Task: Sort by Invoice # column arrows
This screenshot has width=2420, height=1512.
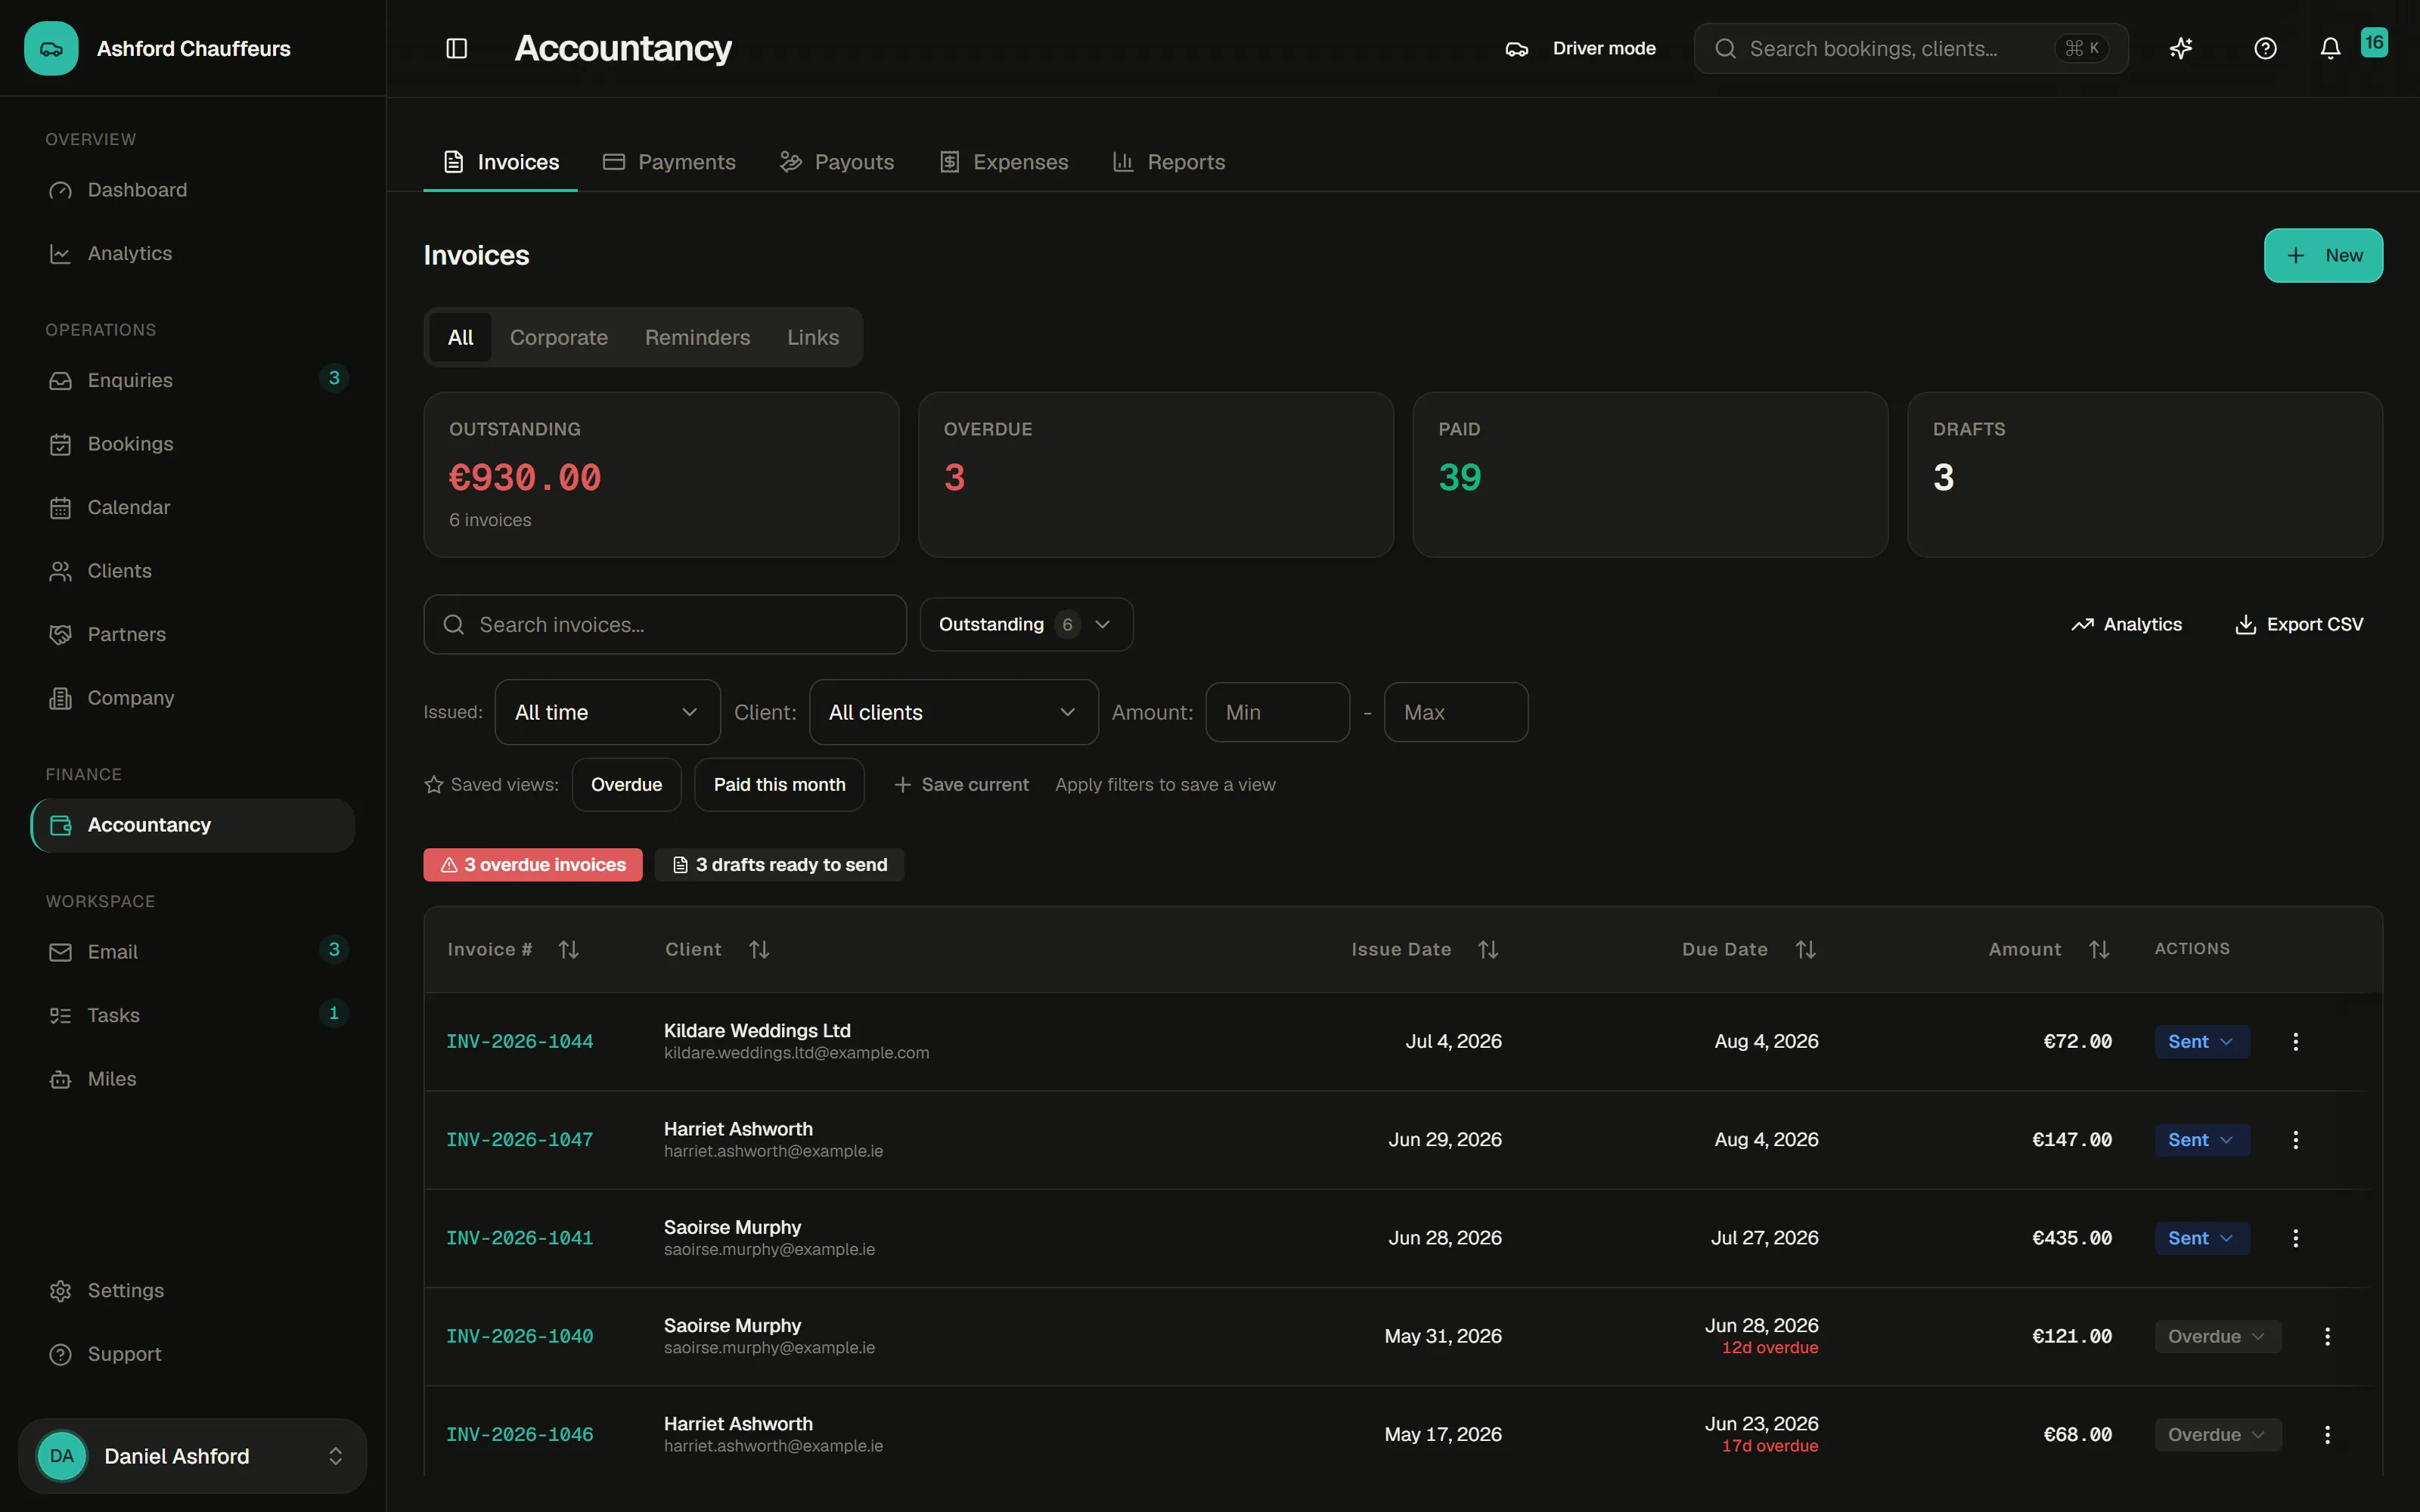Action: pos(569,949)
